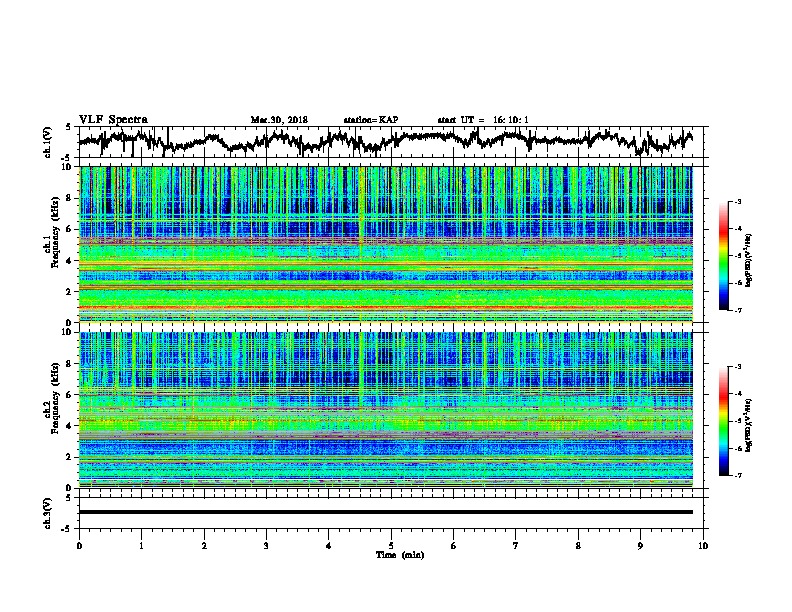Select the "start UT = 16:10:1" text
Screen dimensions: 792x612
tap(483, 120)
